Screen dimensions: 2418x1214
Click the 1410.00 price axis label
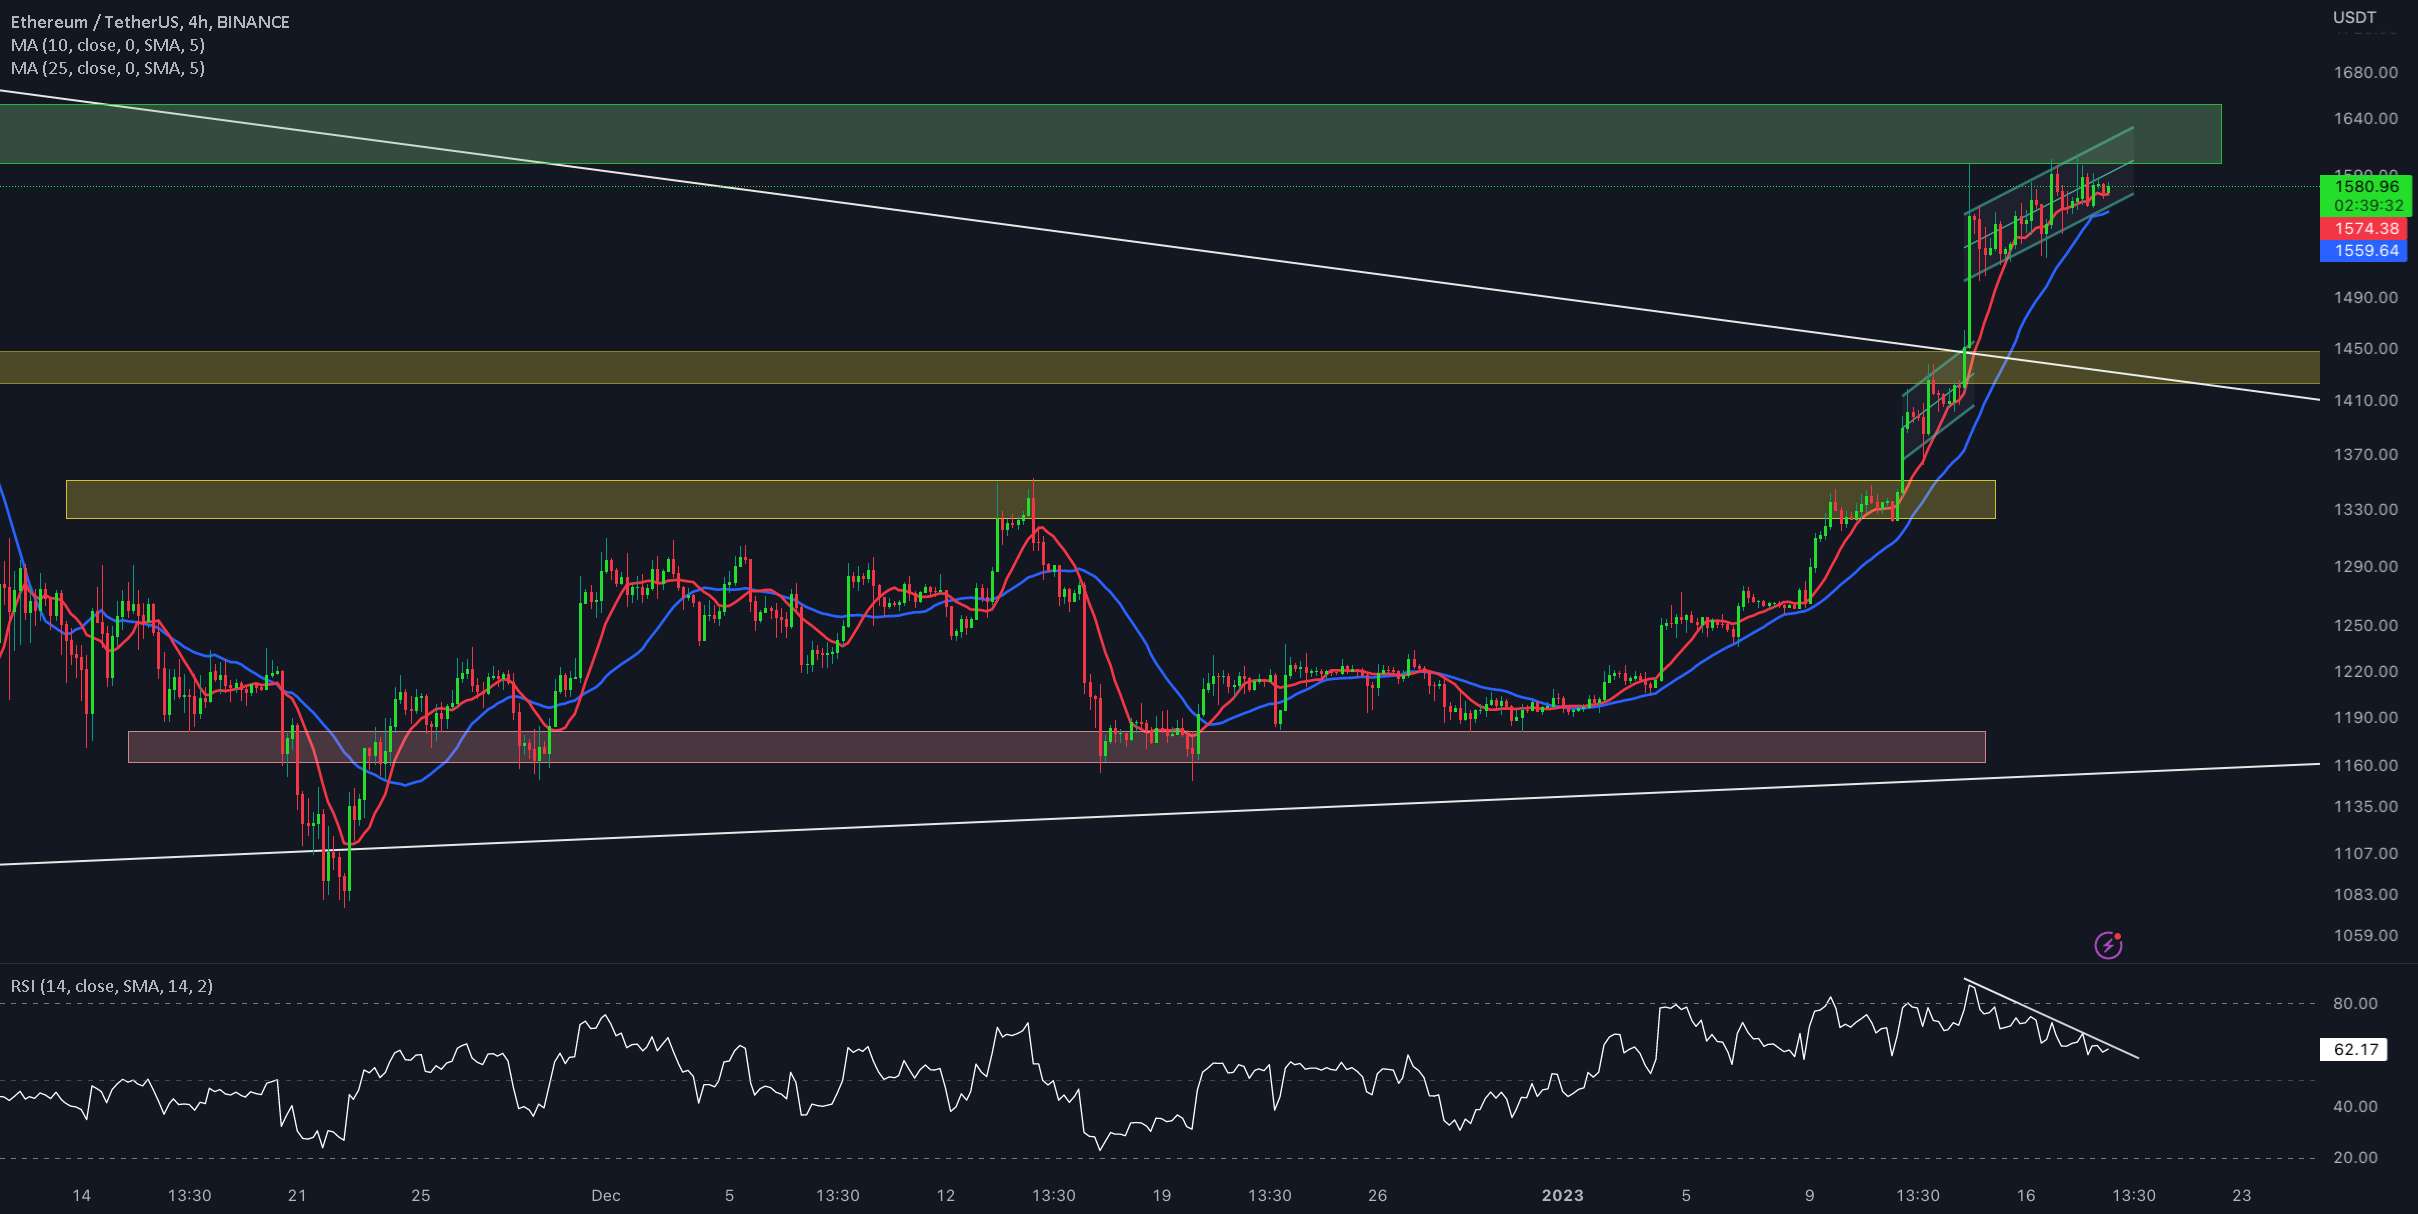(2365, 400)
